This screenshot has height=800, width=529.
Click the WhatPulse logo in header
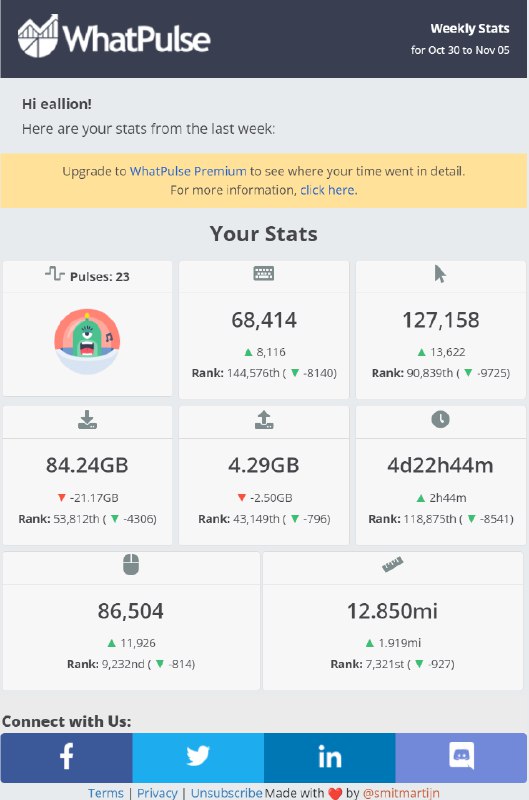point(114,36)
